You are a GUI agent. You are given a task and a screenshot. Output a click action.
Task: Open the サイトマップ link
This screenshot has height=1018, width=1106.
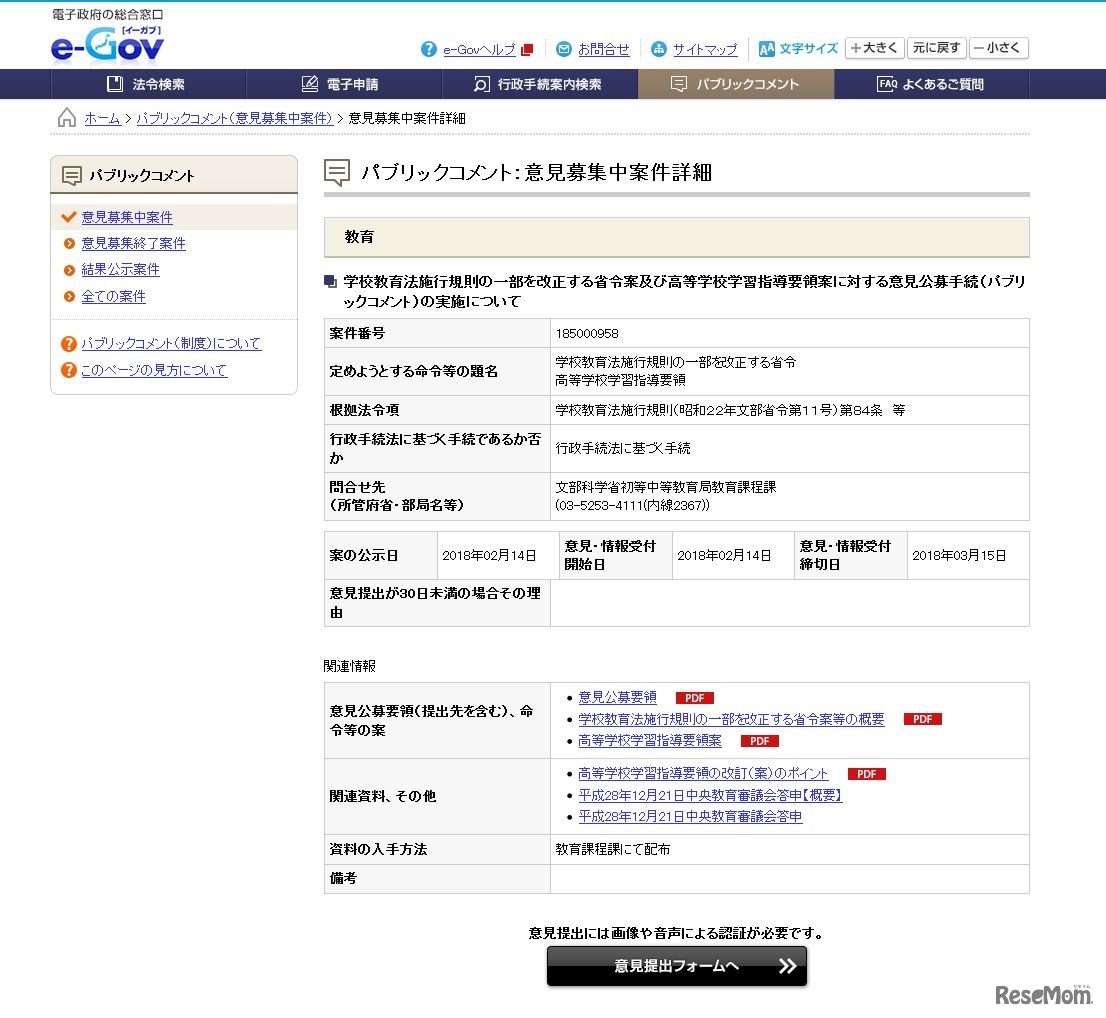(x=705, y=49)
